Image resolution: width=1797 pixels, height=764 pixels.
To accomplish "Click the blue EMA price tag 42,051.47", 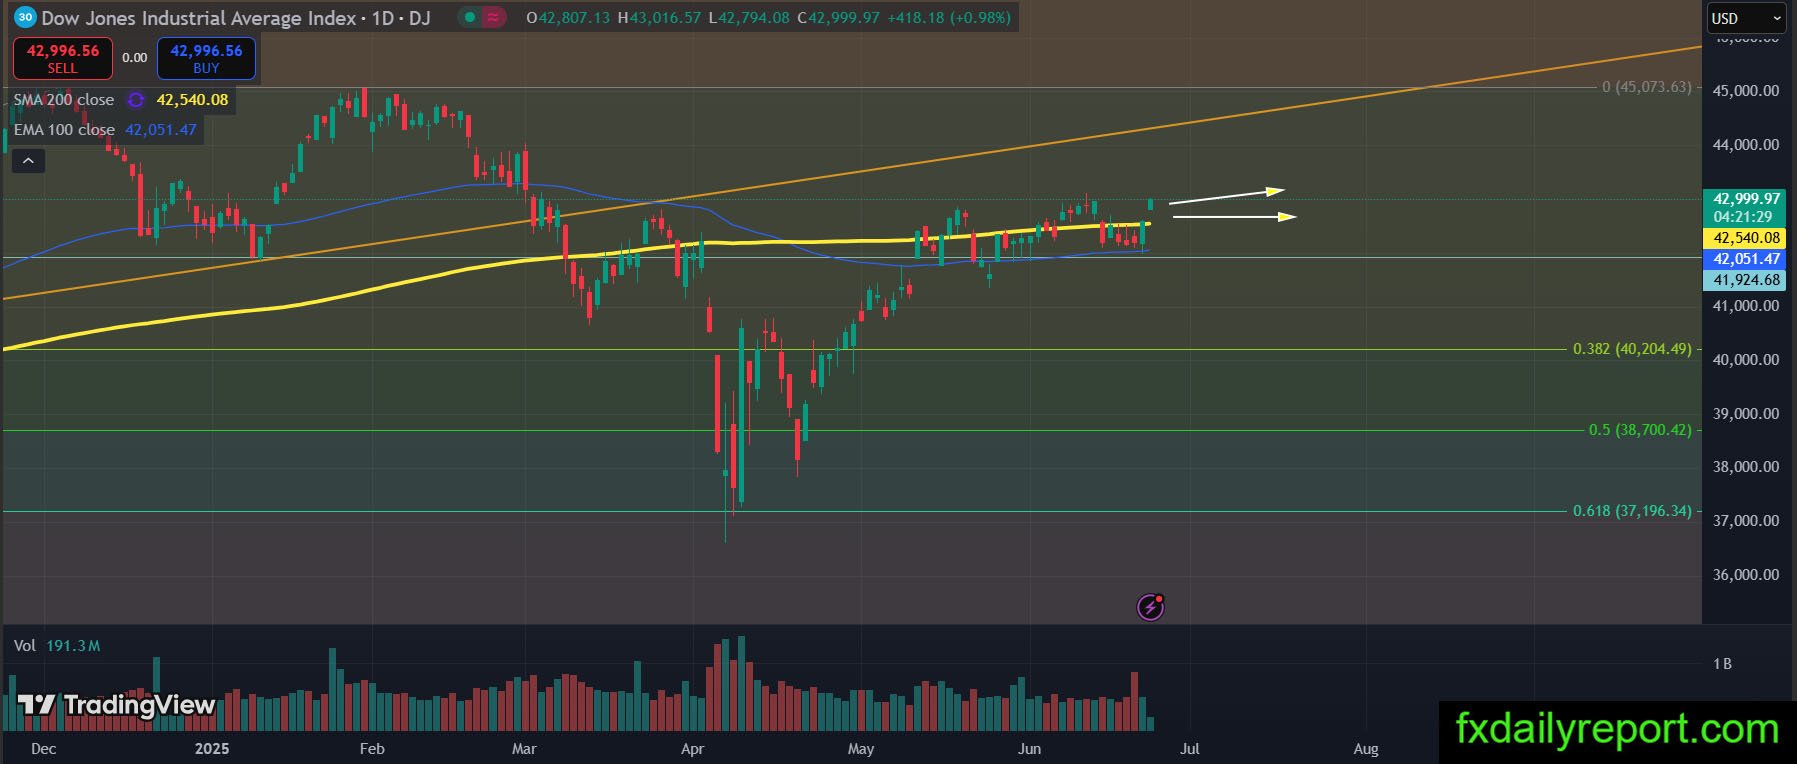I will (1746, 259).
